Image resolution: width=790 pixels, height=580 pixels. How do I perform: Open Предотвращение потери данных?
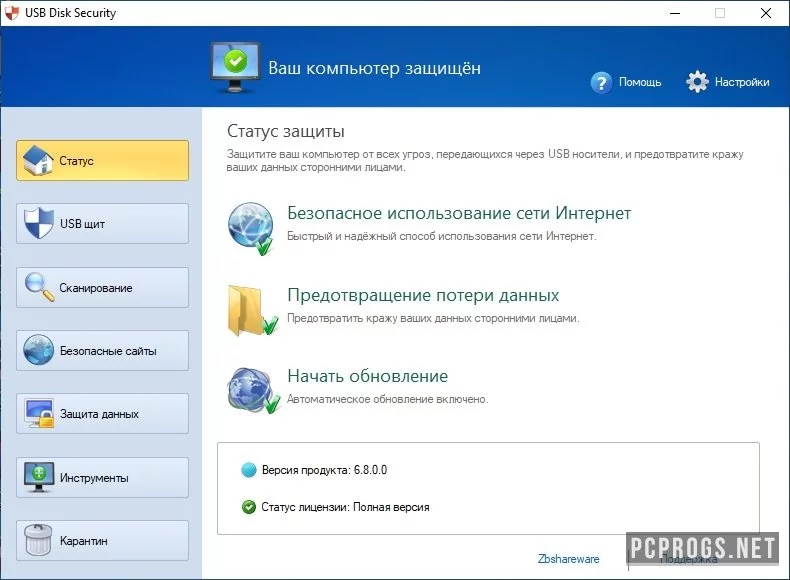coord(423,295)
